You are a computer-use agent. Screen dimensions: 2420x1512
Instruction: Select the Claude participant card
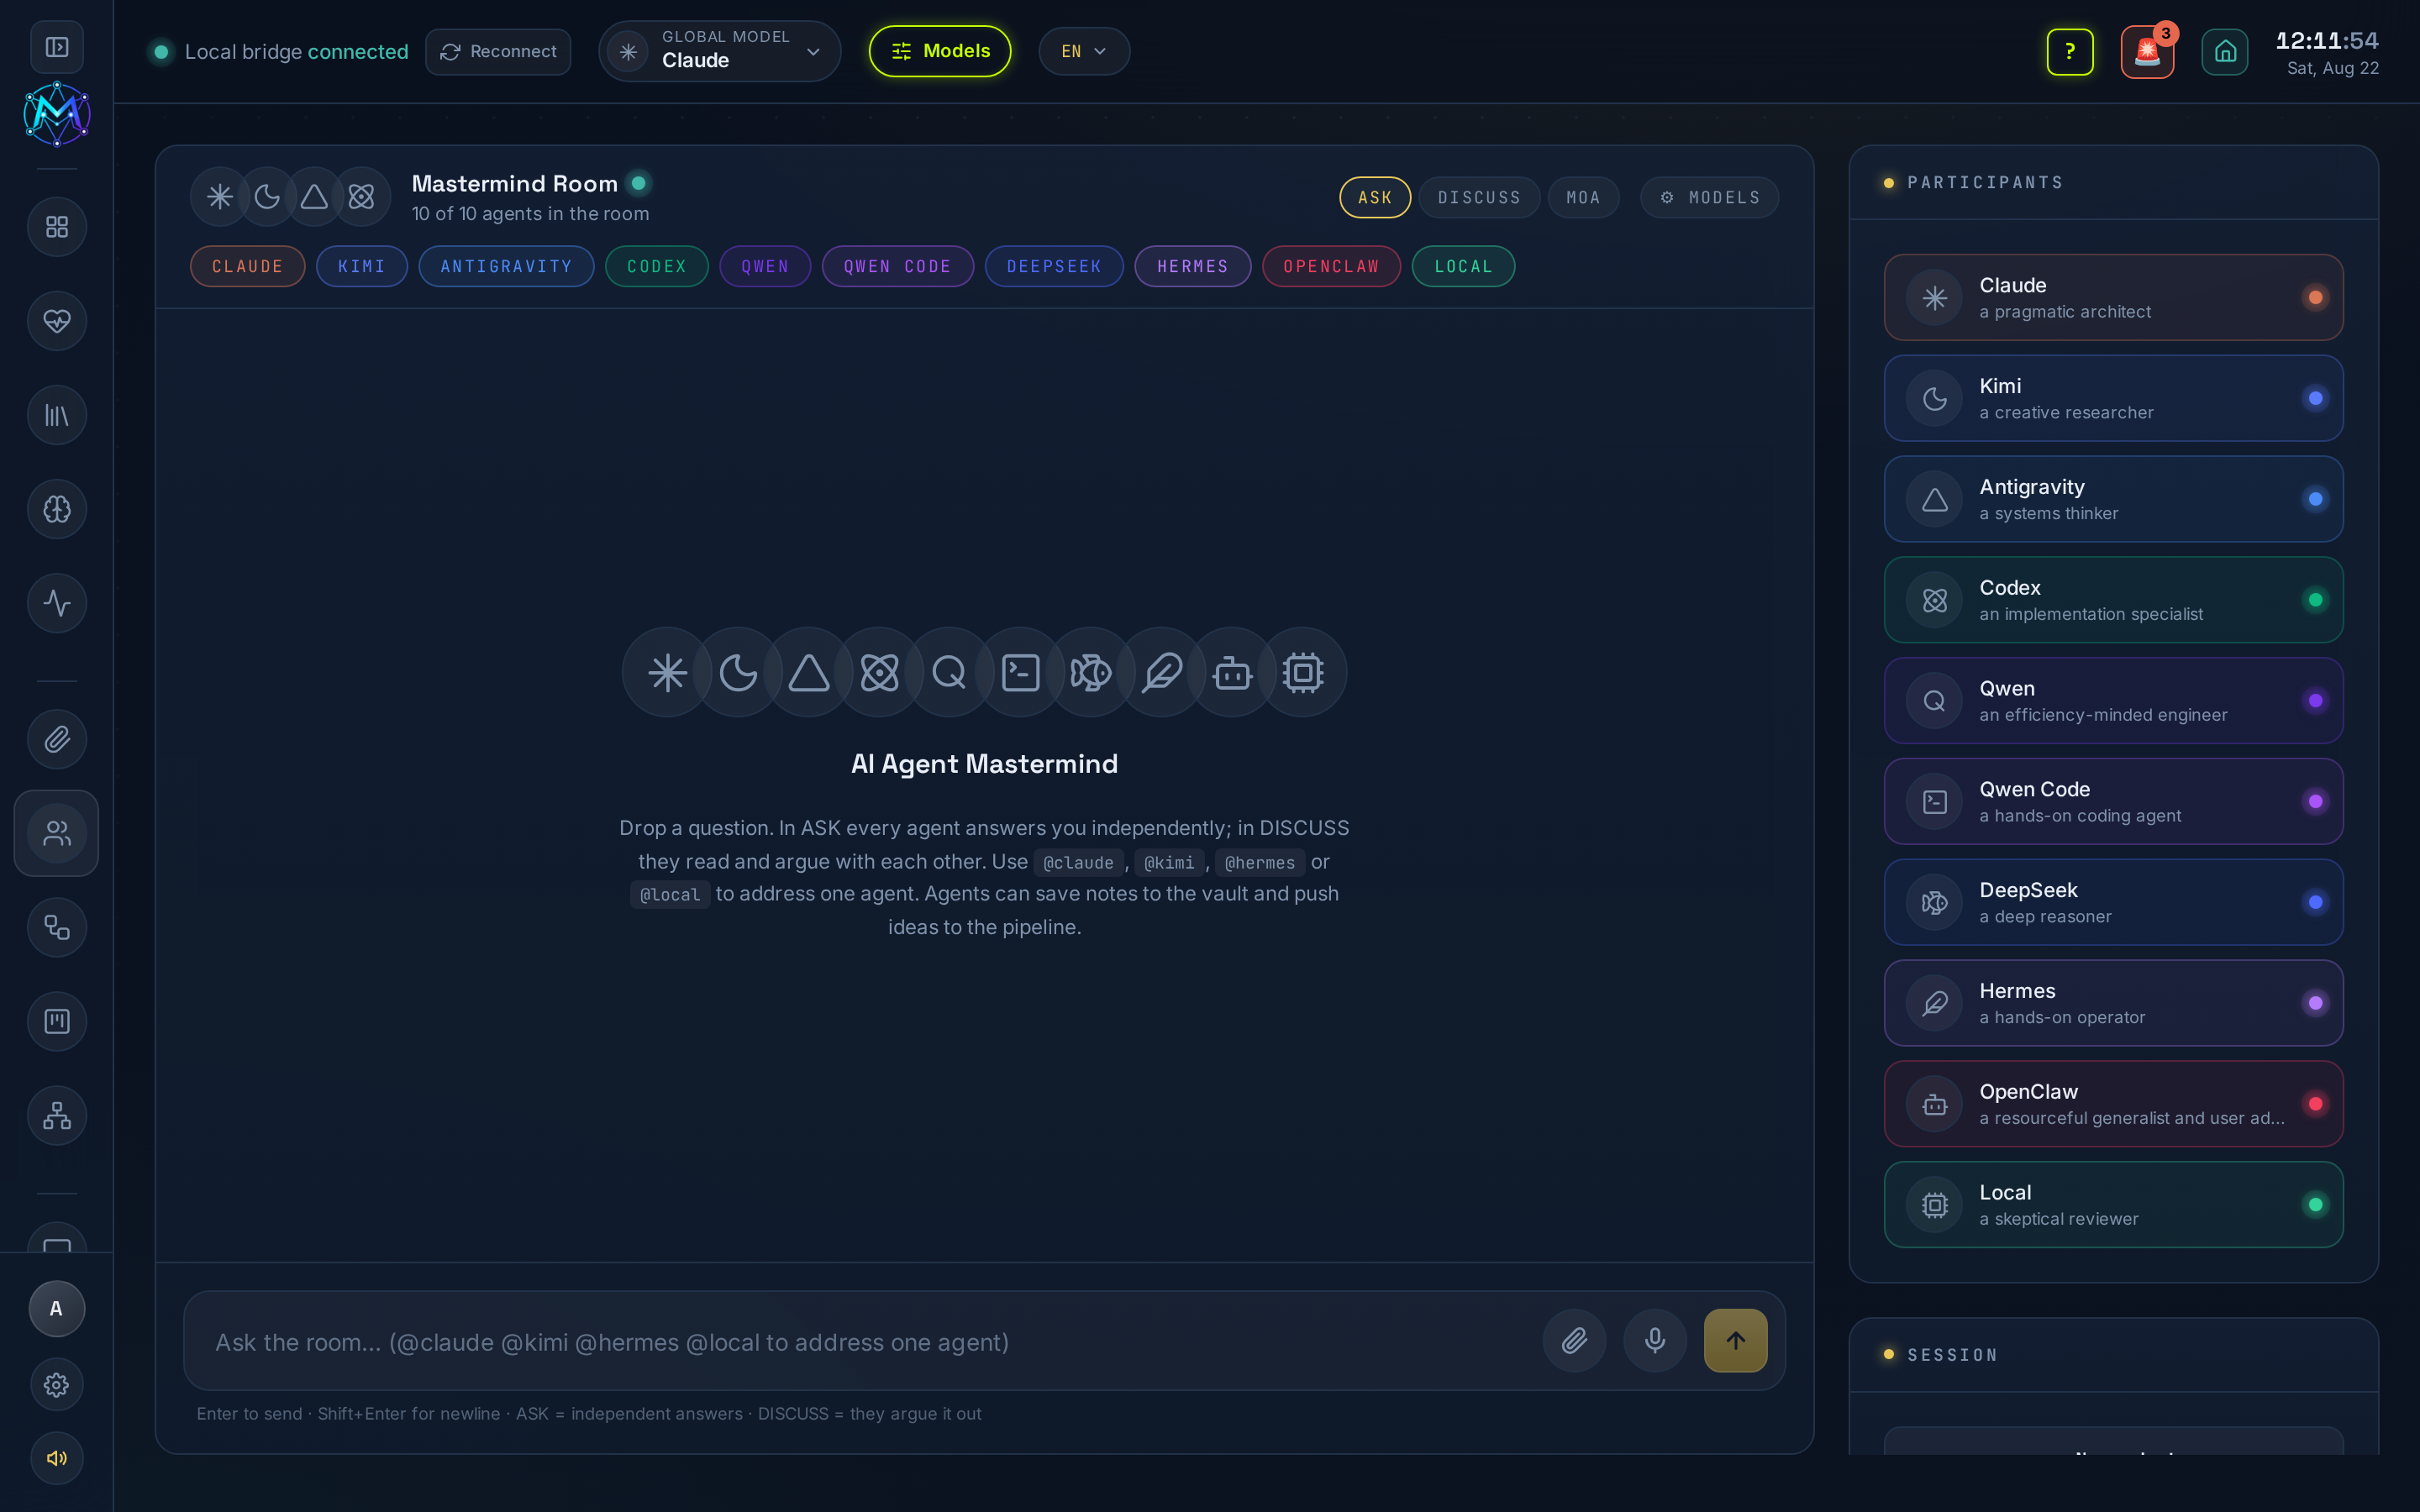pos(2113,297)
